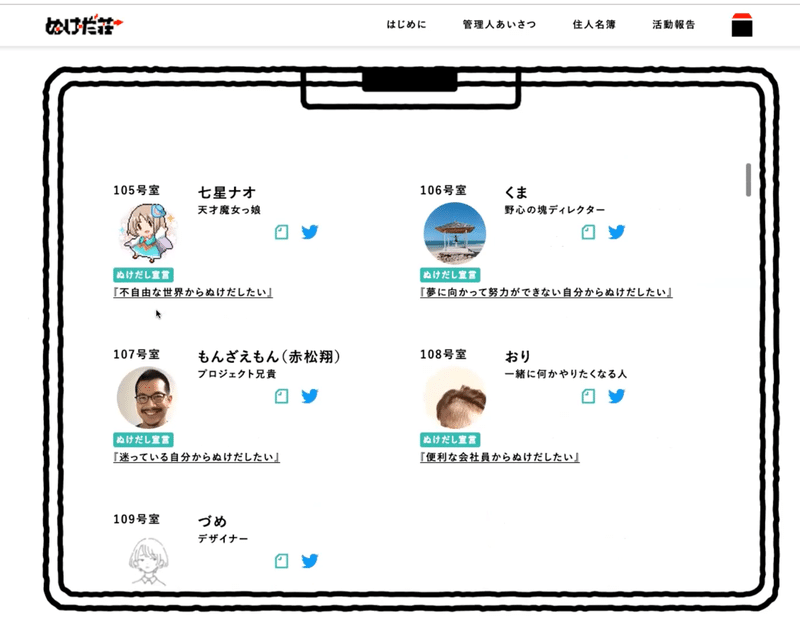Click くま's beach gazebo avatar
This screenshot has width=800, height=632.
tap(455, 233)
